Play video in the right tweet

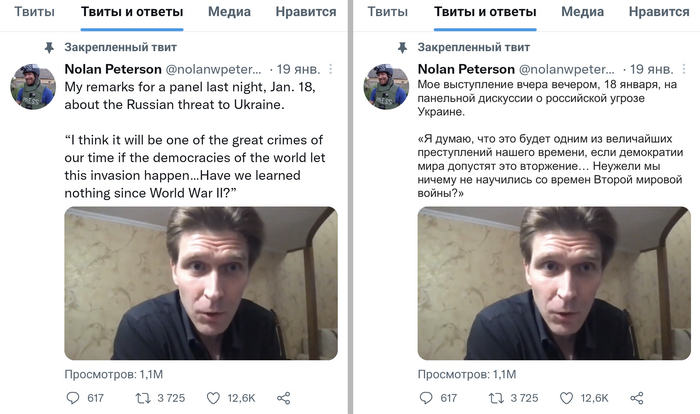coord(553,283)
